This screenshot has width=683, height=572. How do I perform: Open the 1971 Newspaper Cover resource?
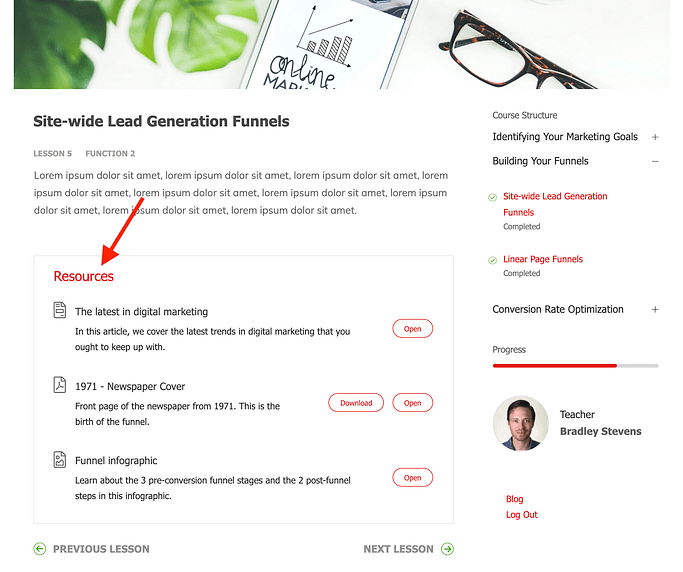412,403
